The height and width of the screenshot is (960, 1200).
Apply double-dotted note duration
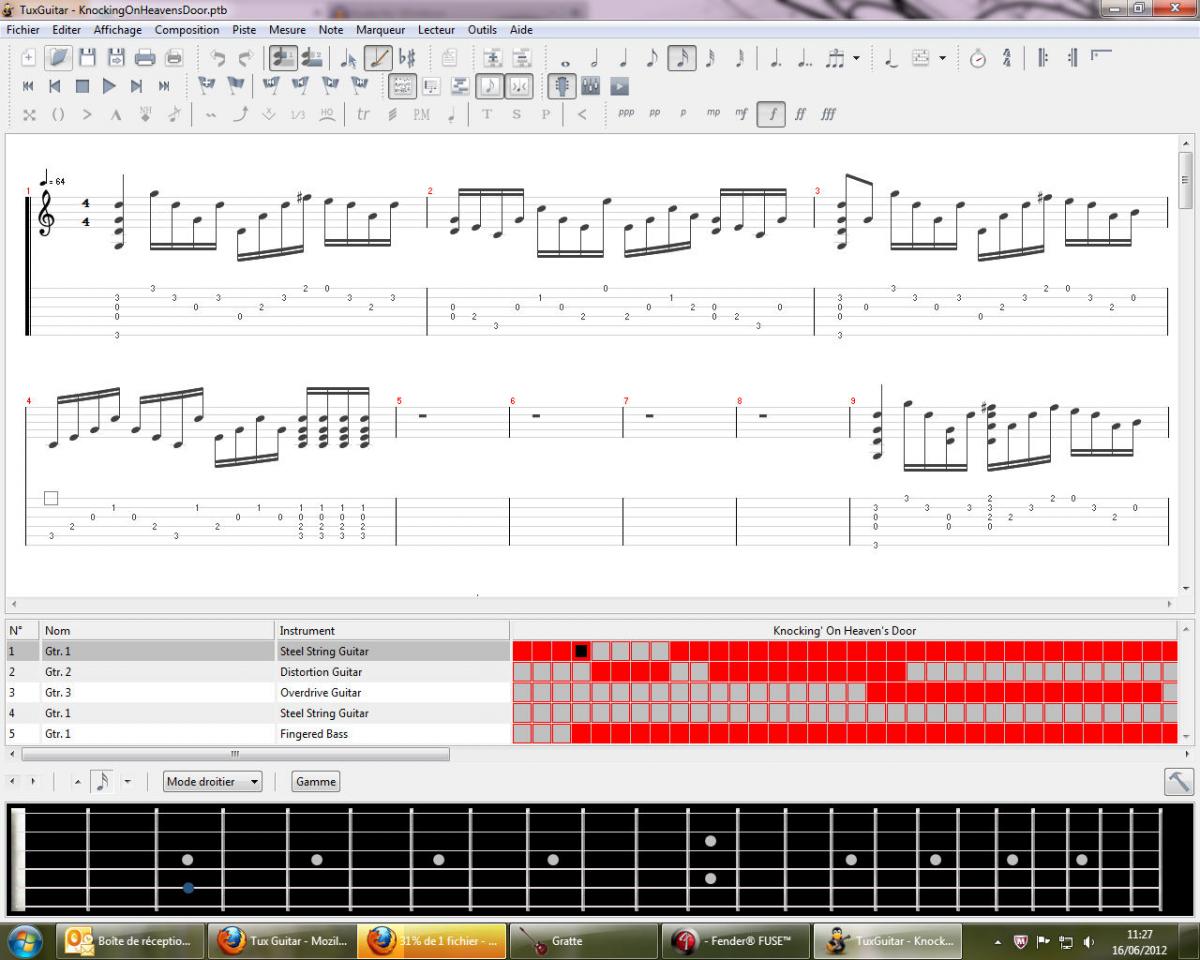[x=804, y=58]
